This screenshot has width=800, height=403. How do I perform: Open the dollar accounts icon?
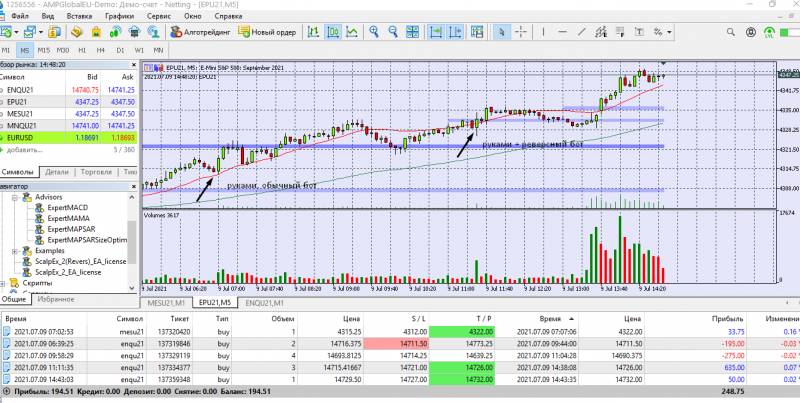click(x=54, y=32)
